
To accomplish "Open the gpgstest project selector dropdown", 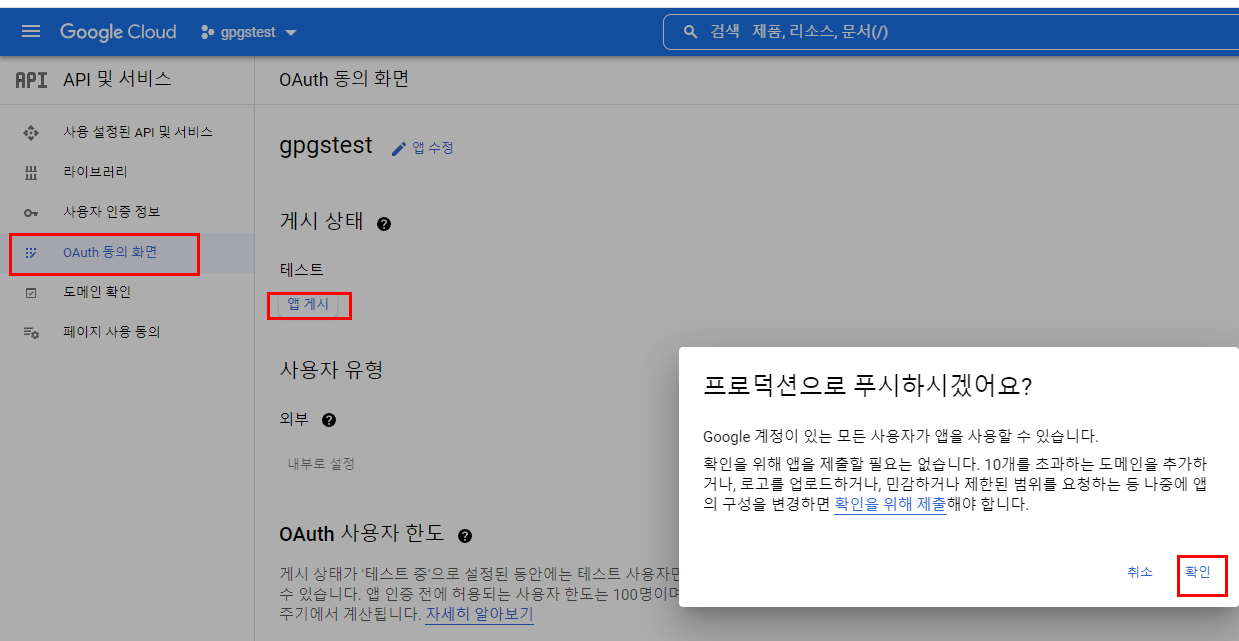I will coord(249,32).
